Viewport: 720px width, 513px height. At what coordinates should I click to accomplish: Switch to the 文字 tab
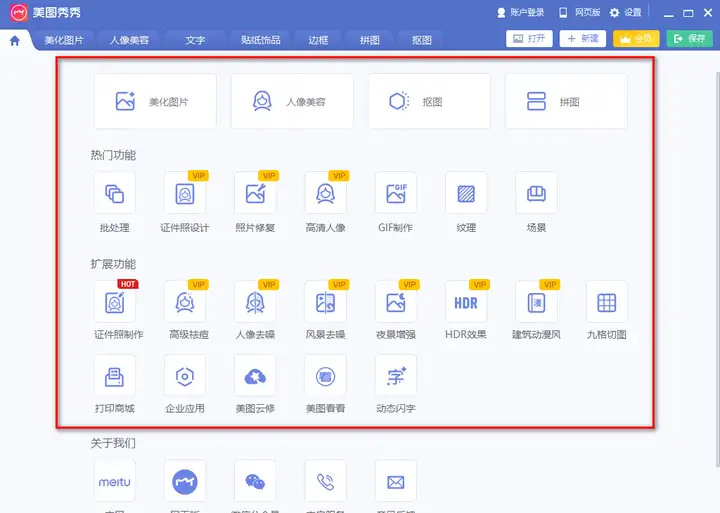(195, 40)
